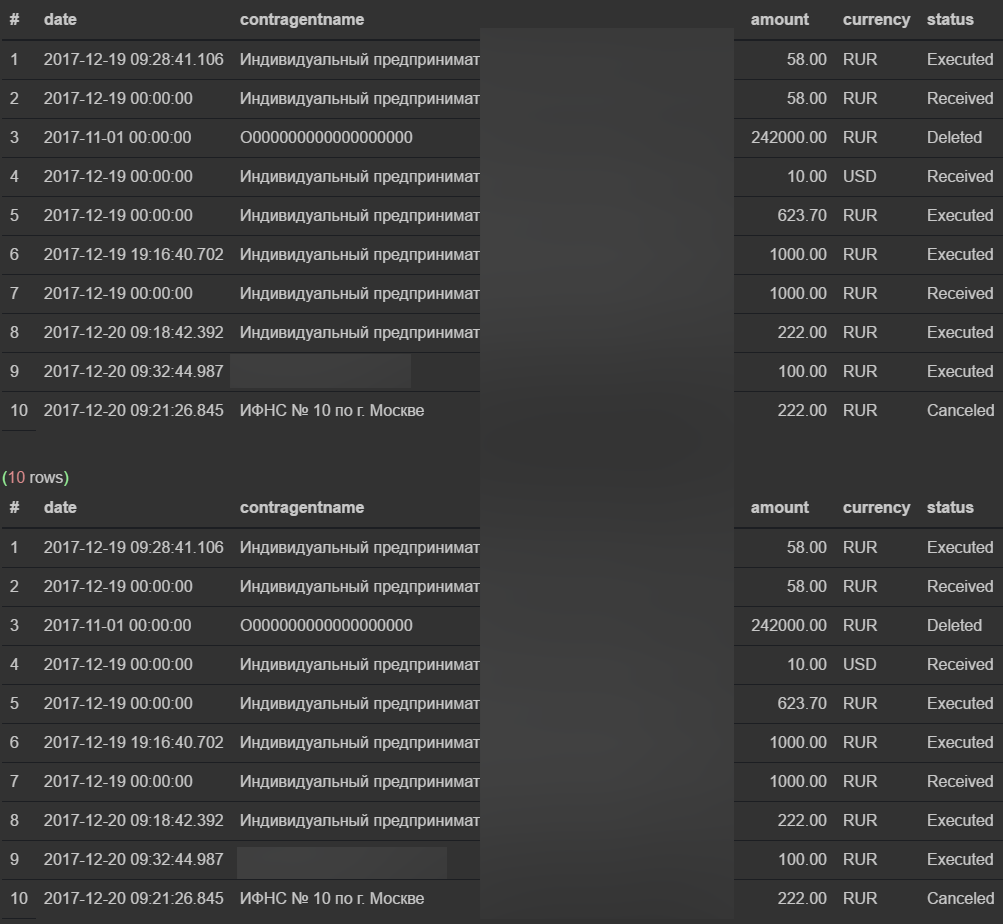This screenshot has height=924, width=1003.
Task: Select the "Deleted" status in the second table
Action: [954, 626]
